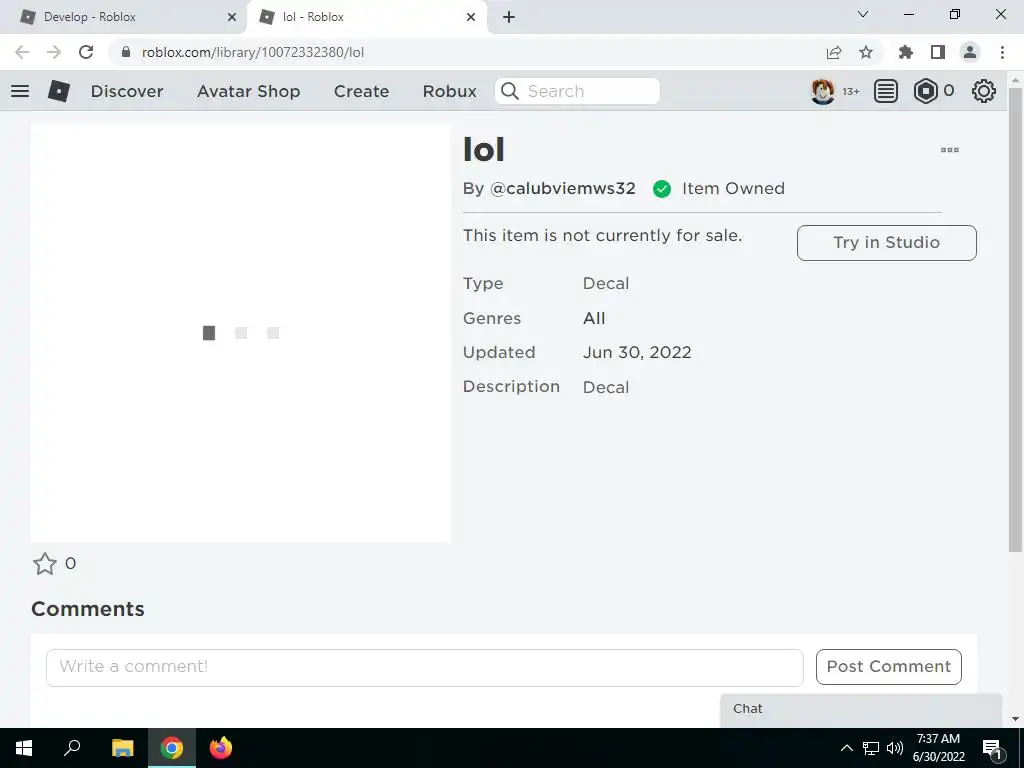Open Firefox from the taskbar
Screen dimensions: 1024x768
221,748
